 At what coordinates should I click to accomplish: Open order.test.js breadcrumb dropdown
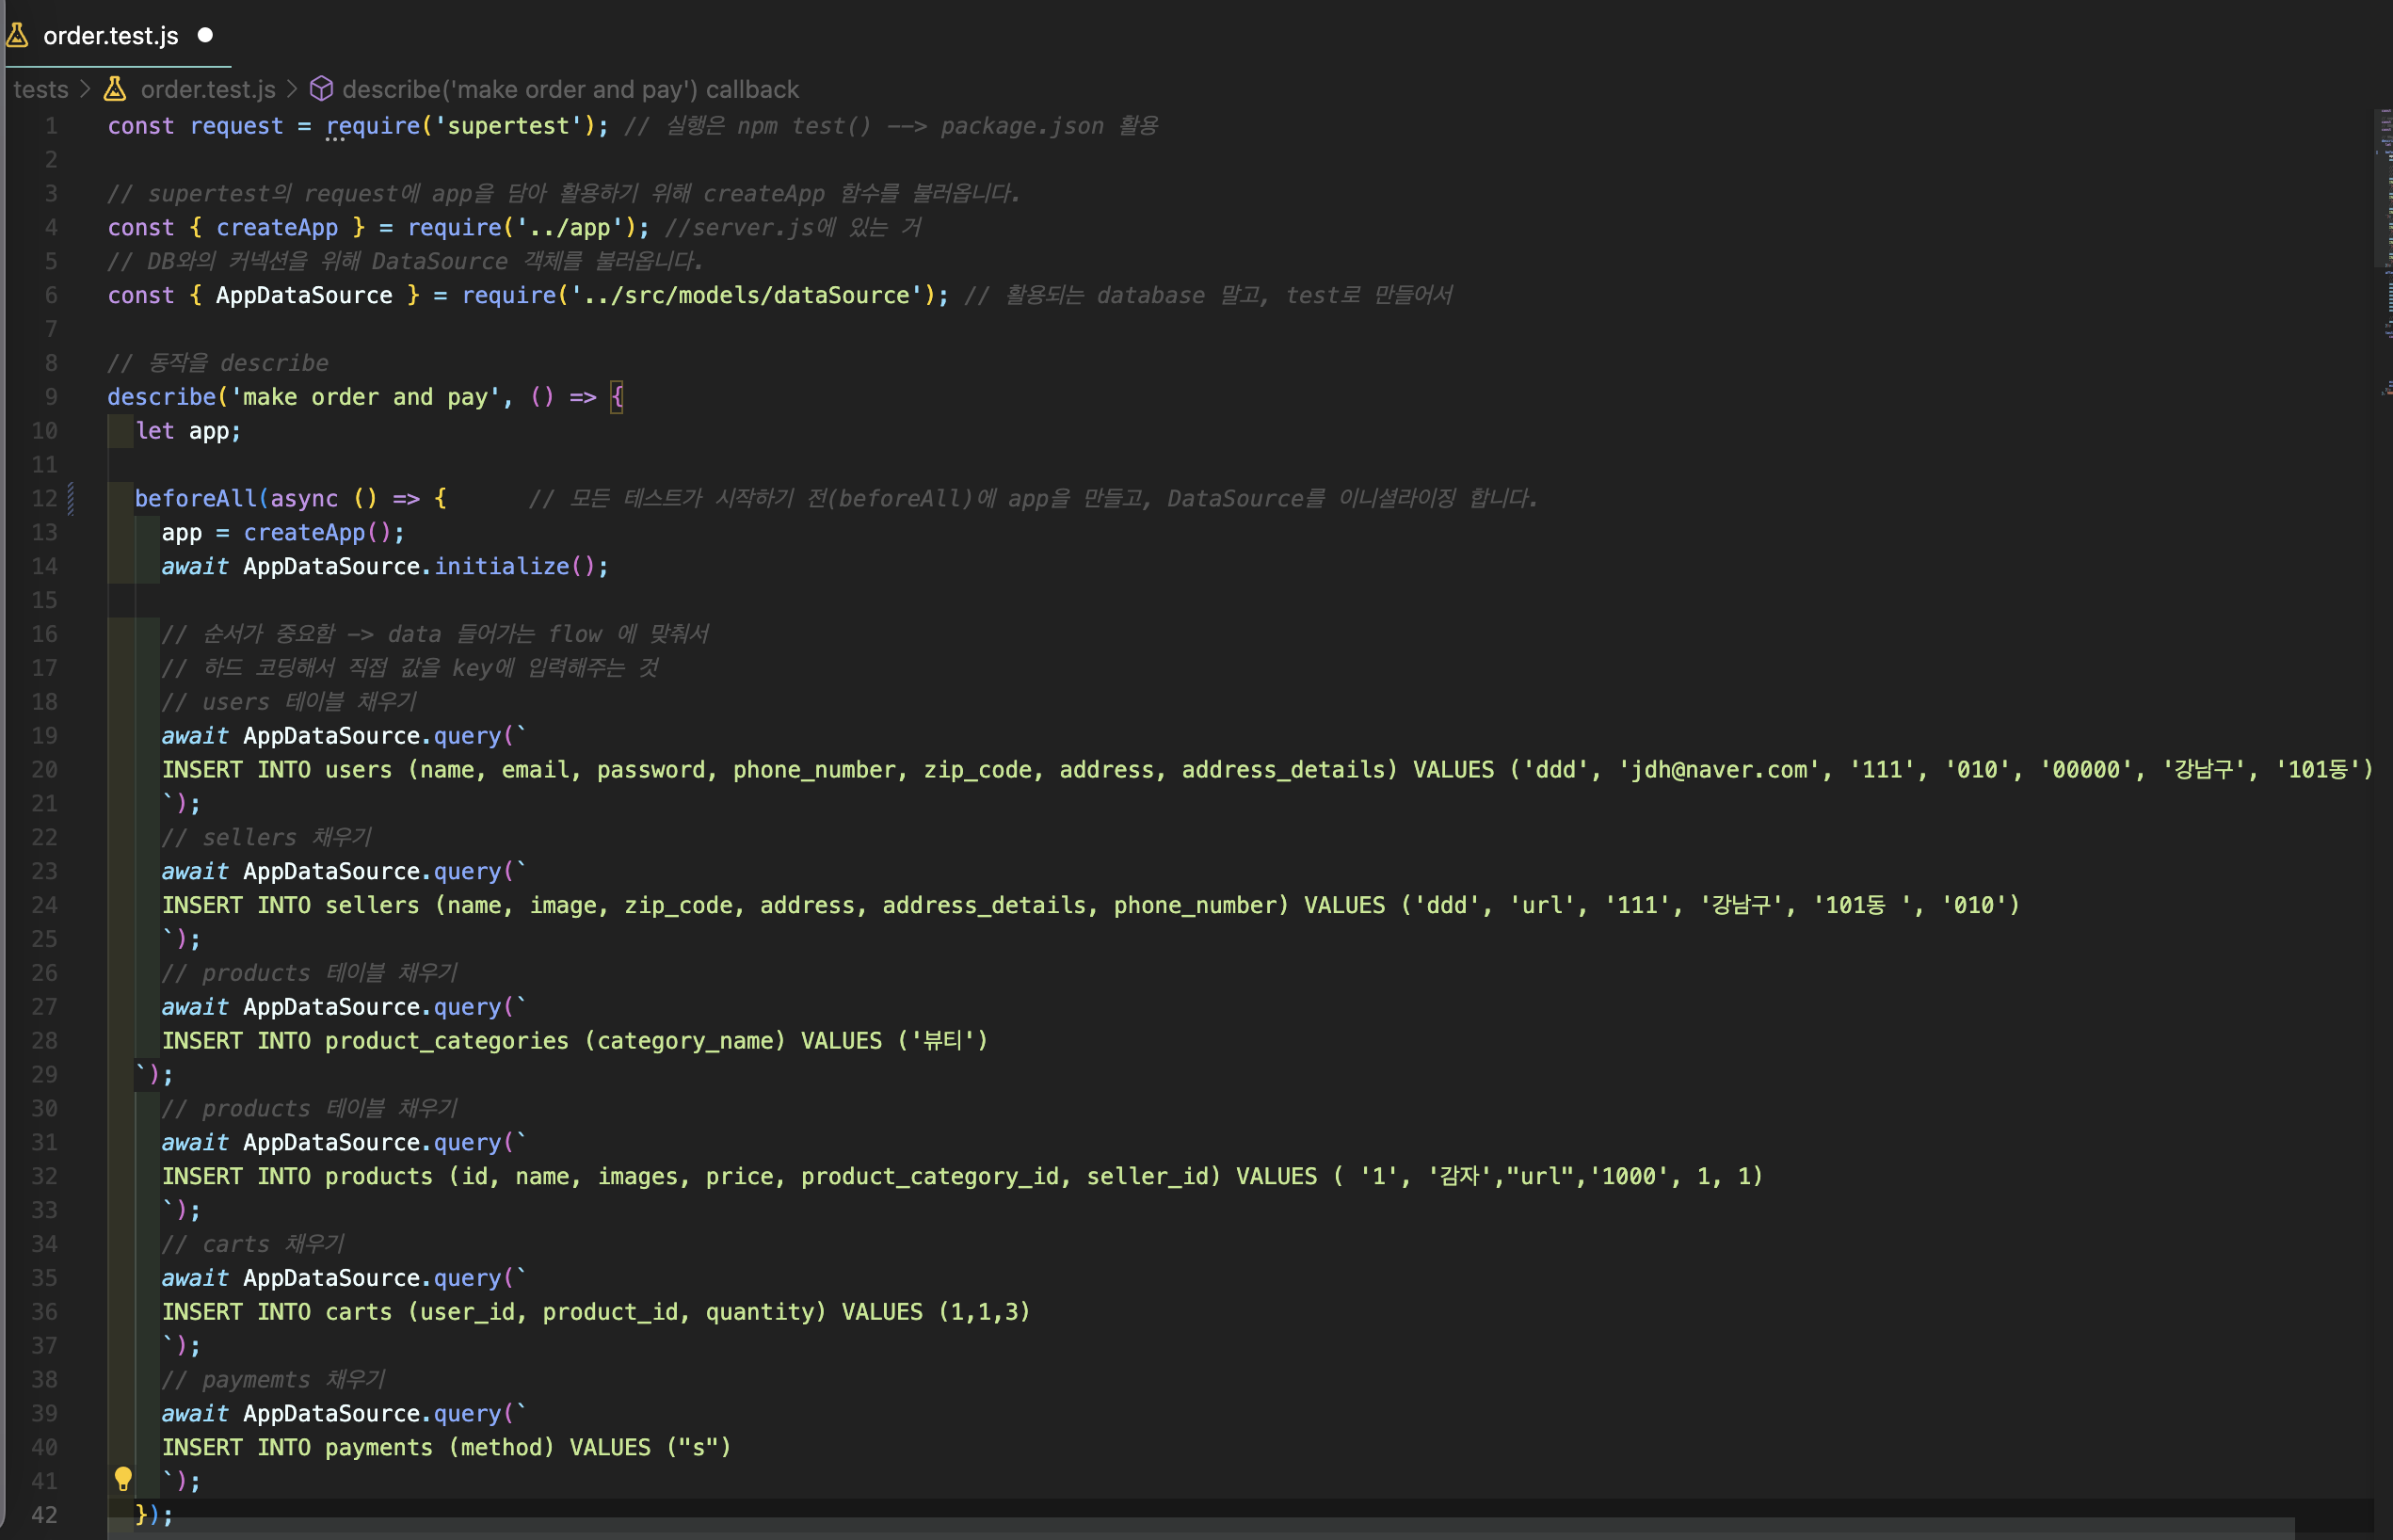(x=207, y=89)
